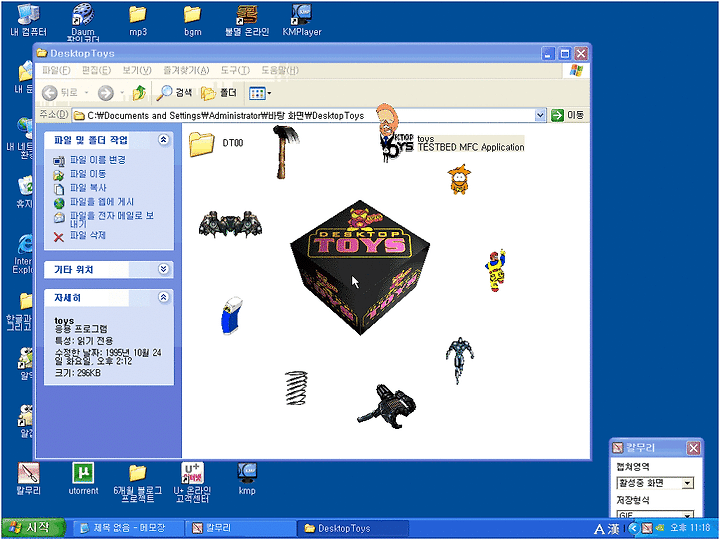Viewport: 720px width, 540px height.
Task: Click 파일 복사 copy file link
Action: click(88, 188)
